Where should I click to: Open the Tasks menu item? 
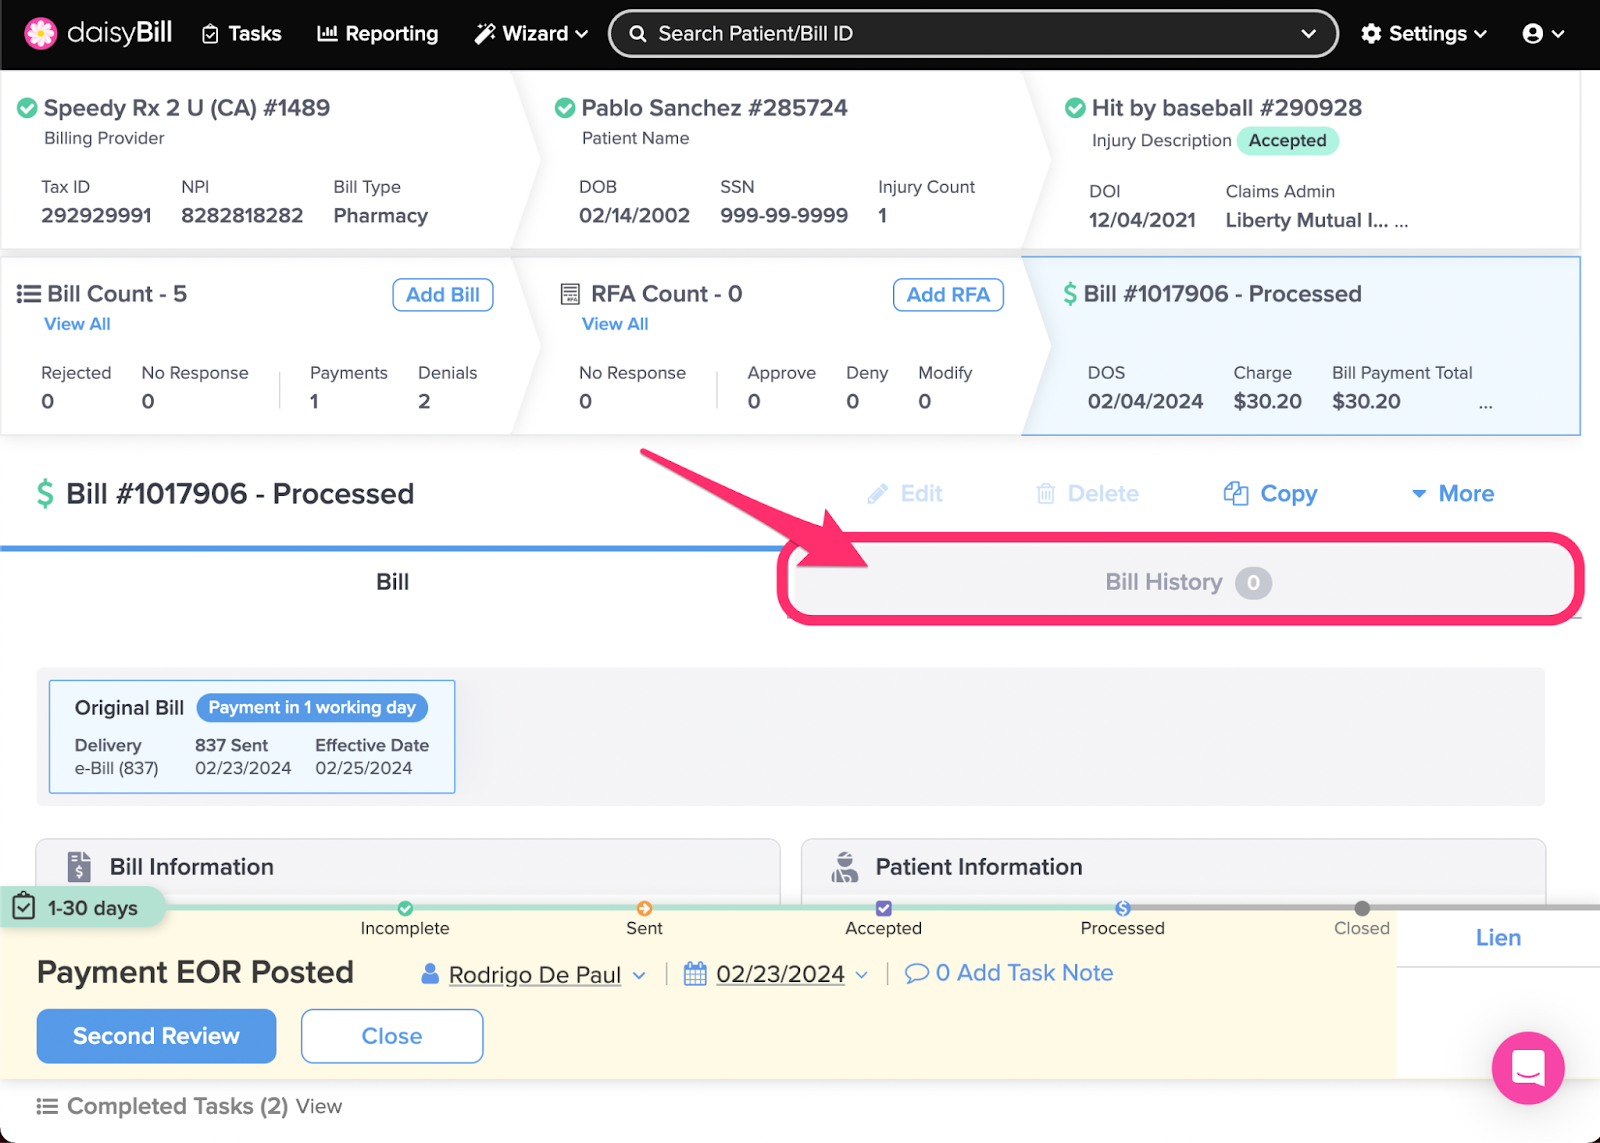pos(241,34)
